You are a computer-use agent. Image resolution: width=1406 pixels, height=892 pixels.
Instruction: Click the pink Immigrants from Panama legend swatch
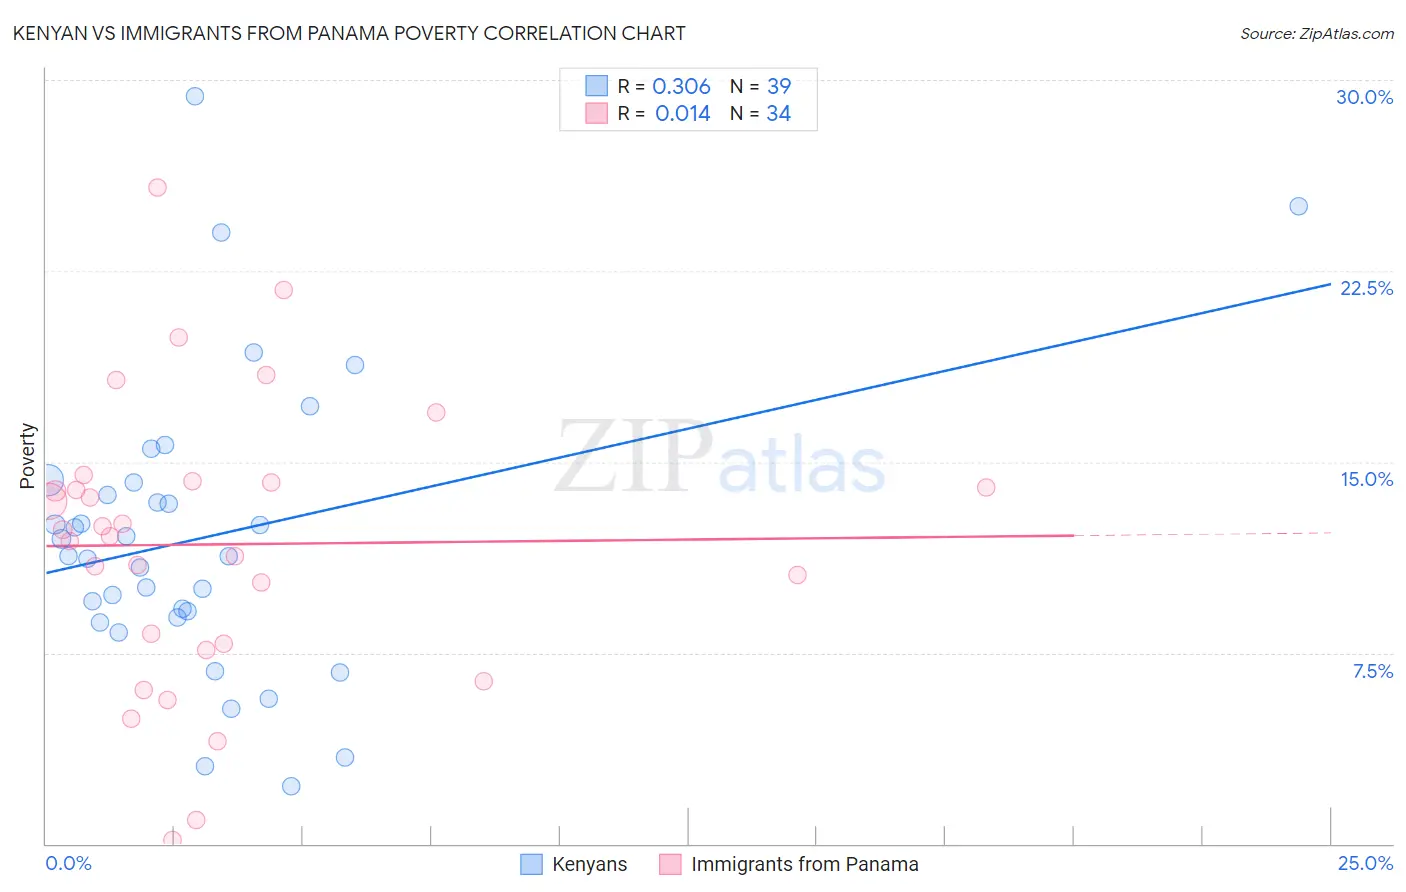[x=670, y=864]
